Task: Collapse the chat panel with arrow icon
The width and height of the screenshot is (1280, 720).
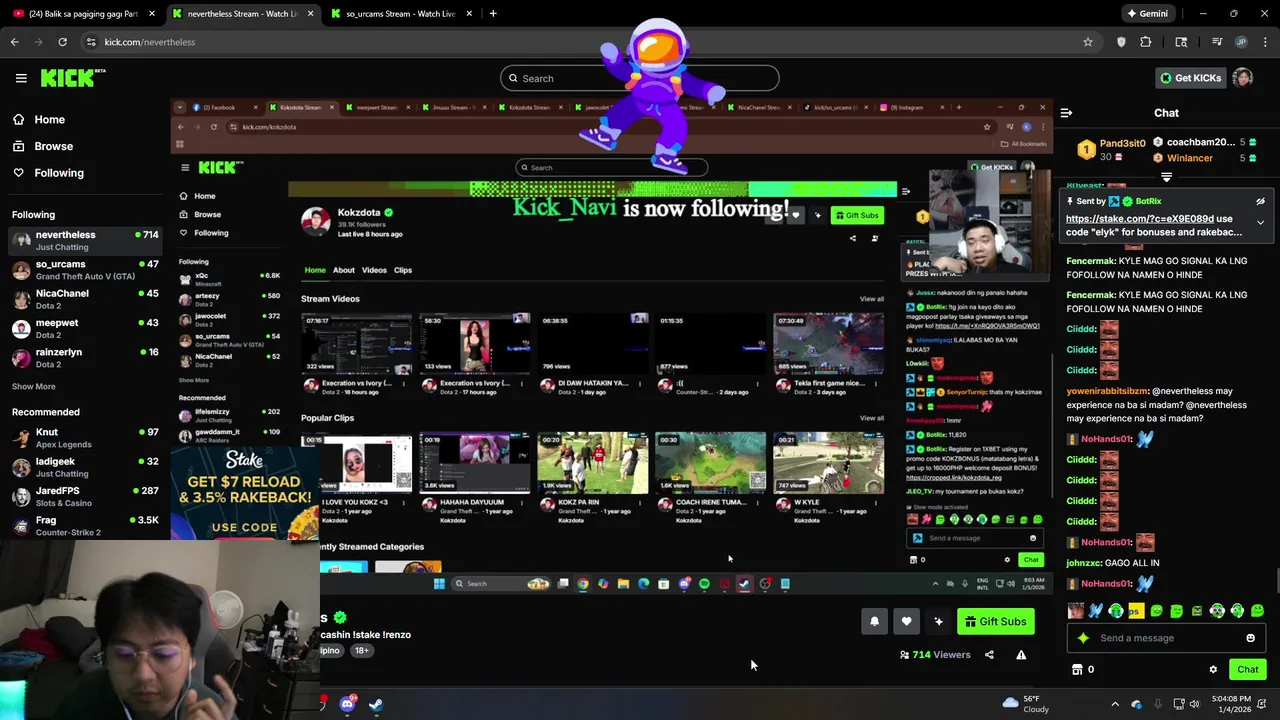Action: coord(1066,113)
